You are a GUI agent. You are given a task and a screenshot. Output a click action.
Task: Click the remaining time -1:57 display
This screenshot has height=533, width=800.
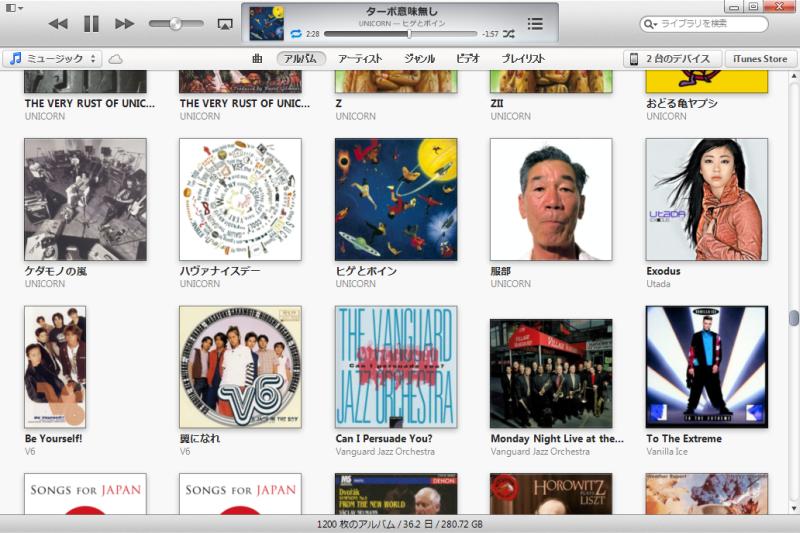click(x=490, y=34)
